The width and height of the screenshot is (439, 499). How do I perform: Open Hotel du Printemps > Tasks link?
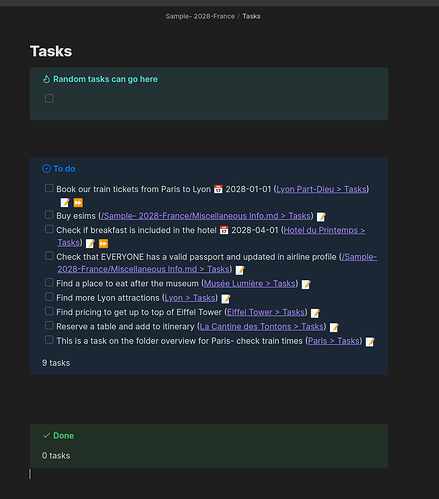pos(324,230)
